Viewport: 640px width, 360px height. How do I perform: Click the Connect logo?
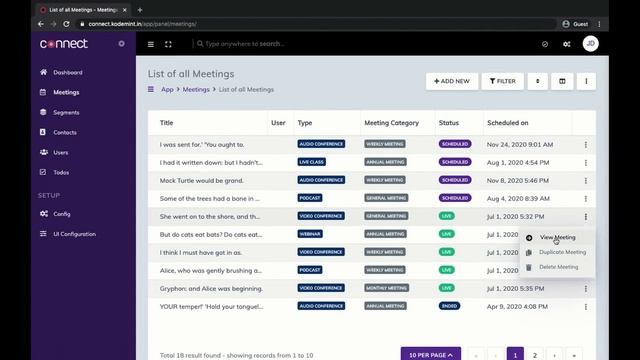click(64, 44)
